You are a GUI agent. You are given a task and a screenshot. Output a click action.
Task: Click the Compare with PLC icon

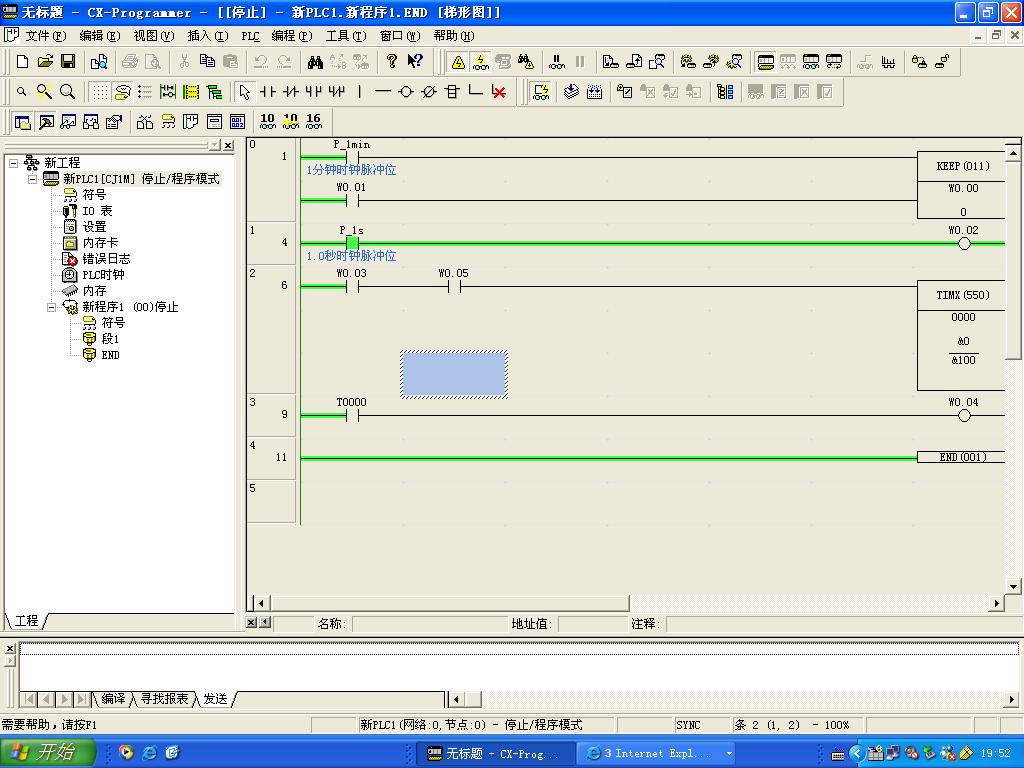click(x=657, y=61)
